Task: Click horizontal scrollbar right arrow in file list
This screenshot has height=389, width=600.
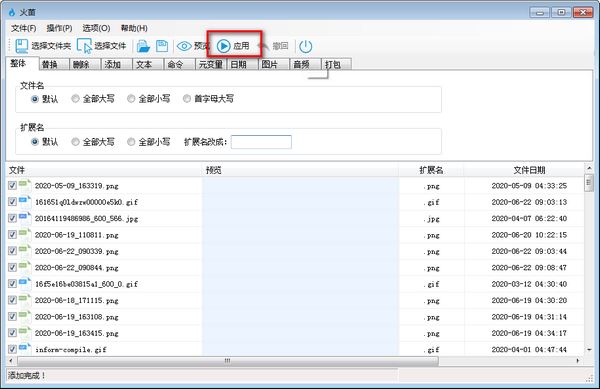Action: pyautogui.click(x=577, y=360)
